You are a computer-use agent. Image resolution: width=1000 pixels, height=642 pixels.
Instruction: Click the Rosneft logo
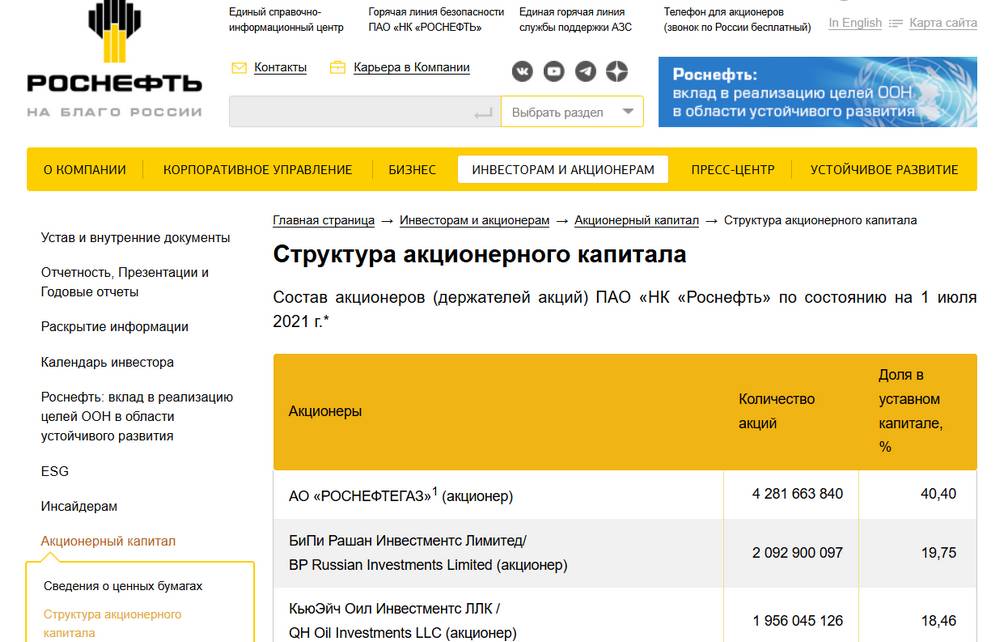[114, 62]
